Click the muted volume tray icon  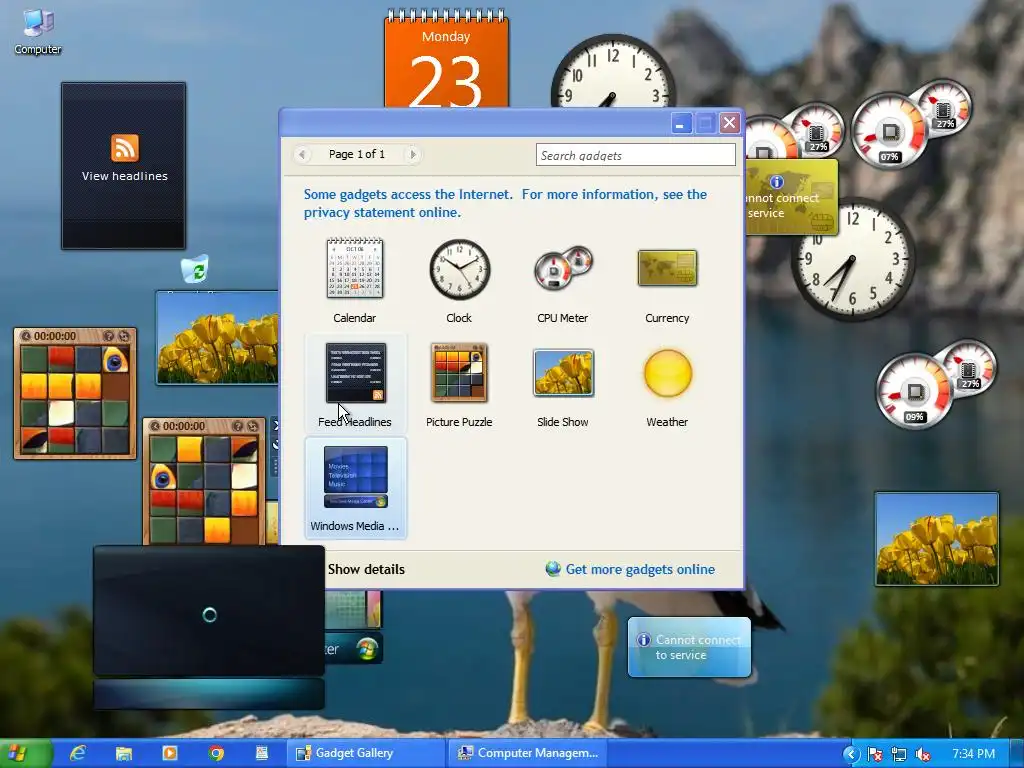point(923,754)
